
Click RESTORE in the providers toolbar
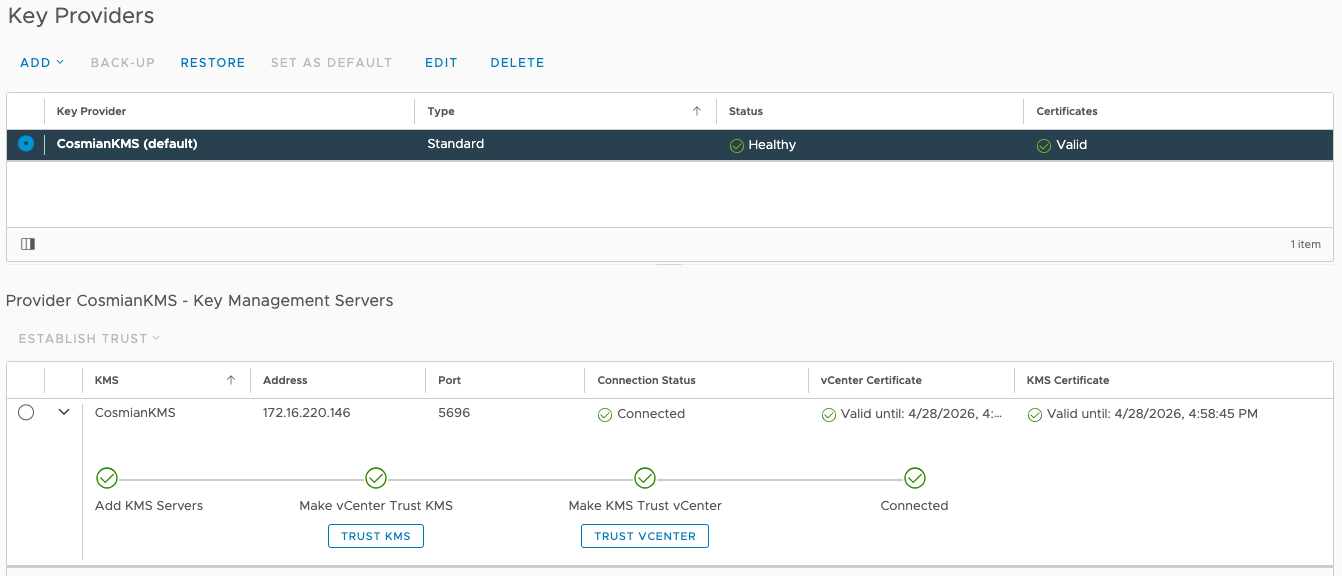click(213, 62)
